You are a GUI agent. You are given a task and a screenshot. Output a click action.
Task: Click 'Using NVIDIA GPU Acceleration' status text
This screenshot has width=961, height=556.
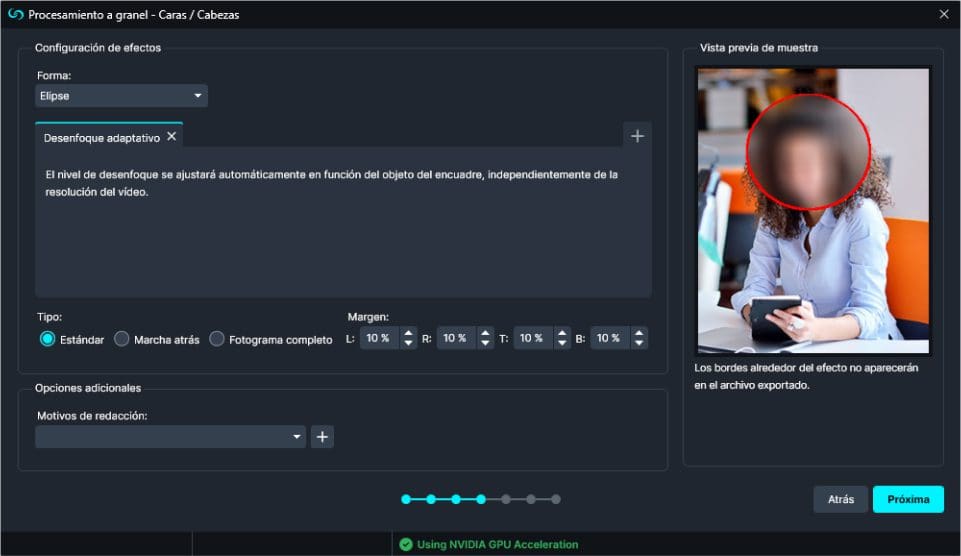click(498, 544)
